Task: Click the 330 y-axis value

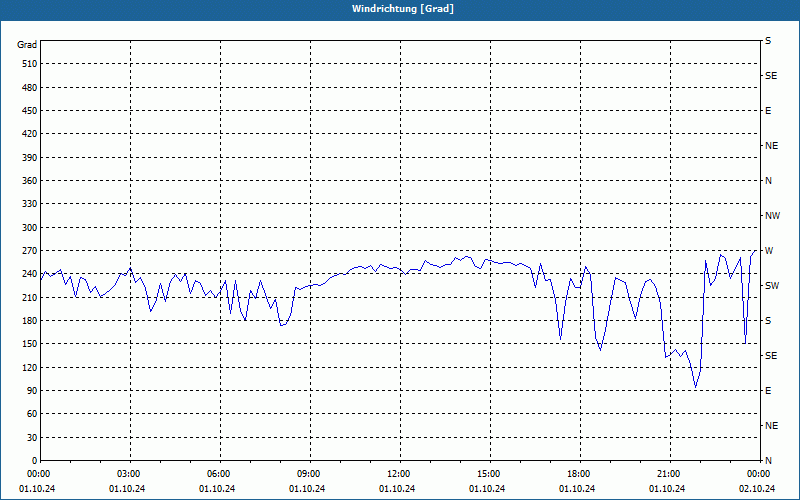Action: click(30, 204)
